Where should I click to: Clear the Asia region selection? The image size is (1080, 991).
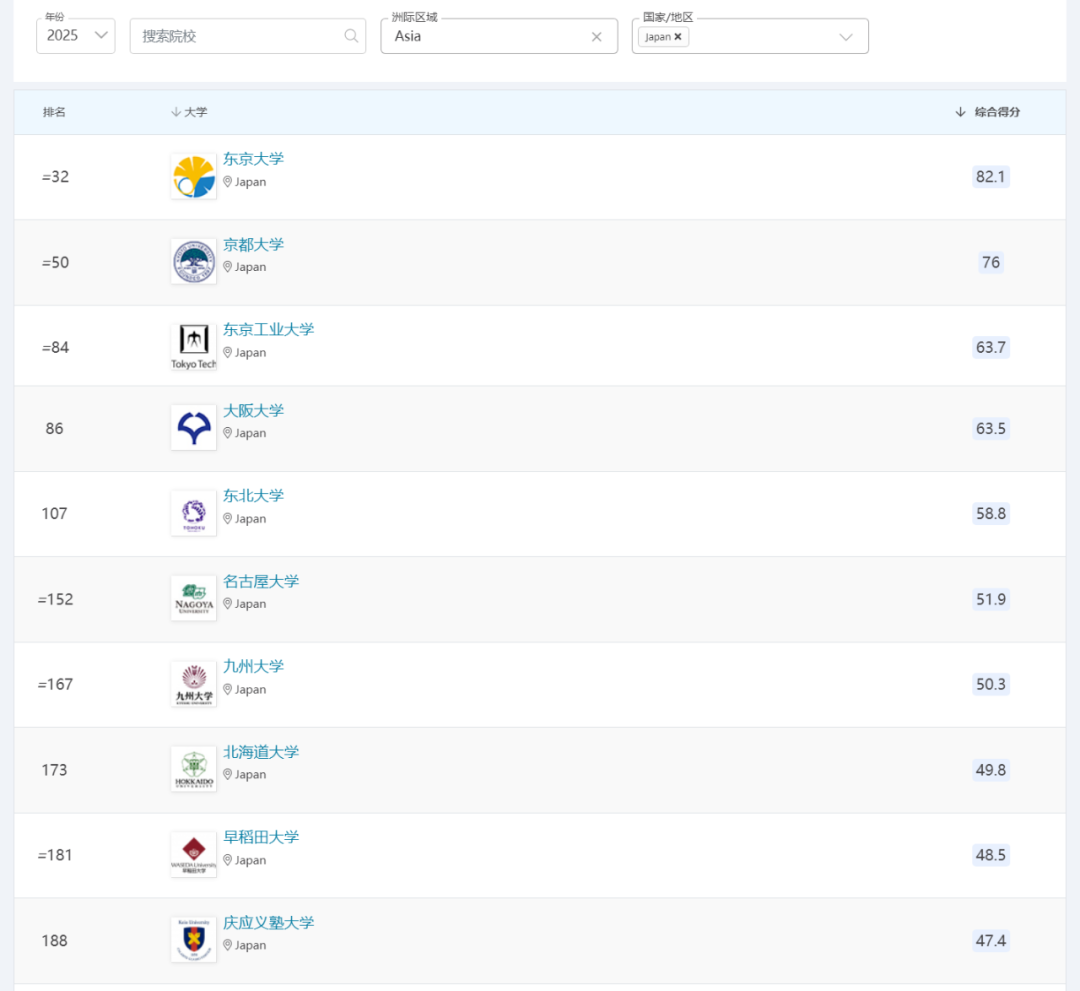tap(597, 37)
